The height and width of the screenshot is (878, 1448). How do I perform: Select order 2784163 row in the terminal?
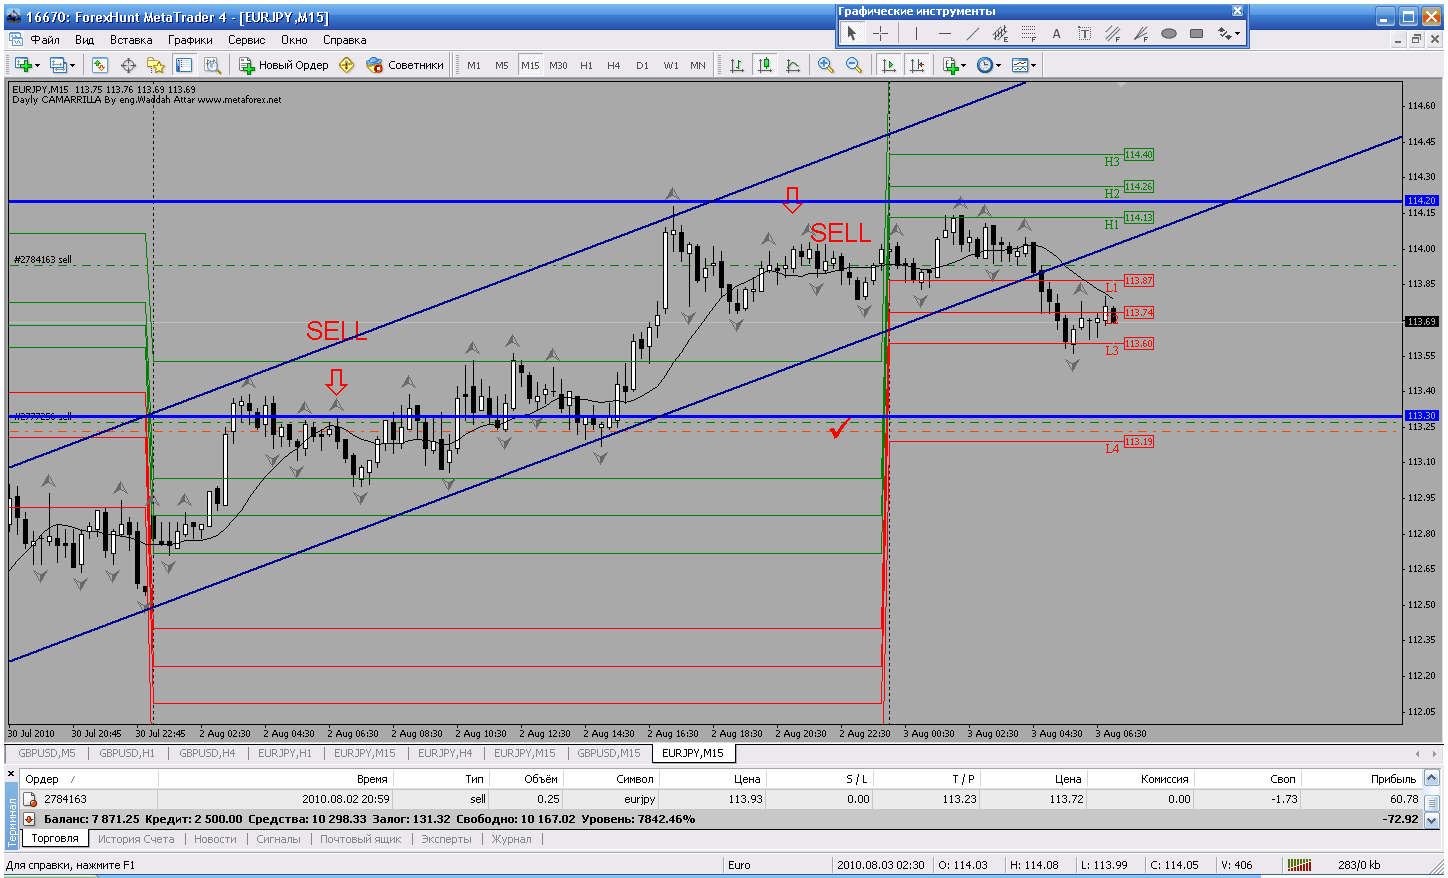[x=722, y=799]
